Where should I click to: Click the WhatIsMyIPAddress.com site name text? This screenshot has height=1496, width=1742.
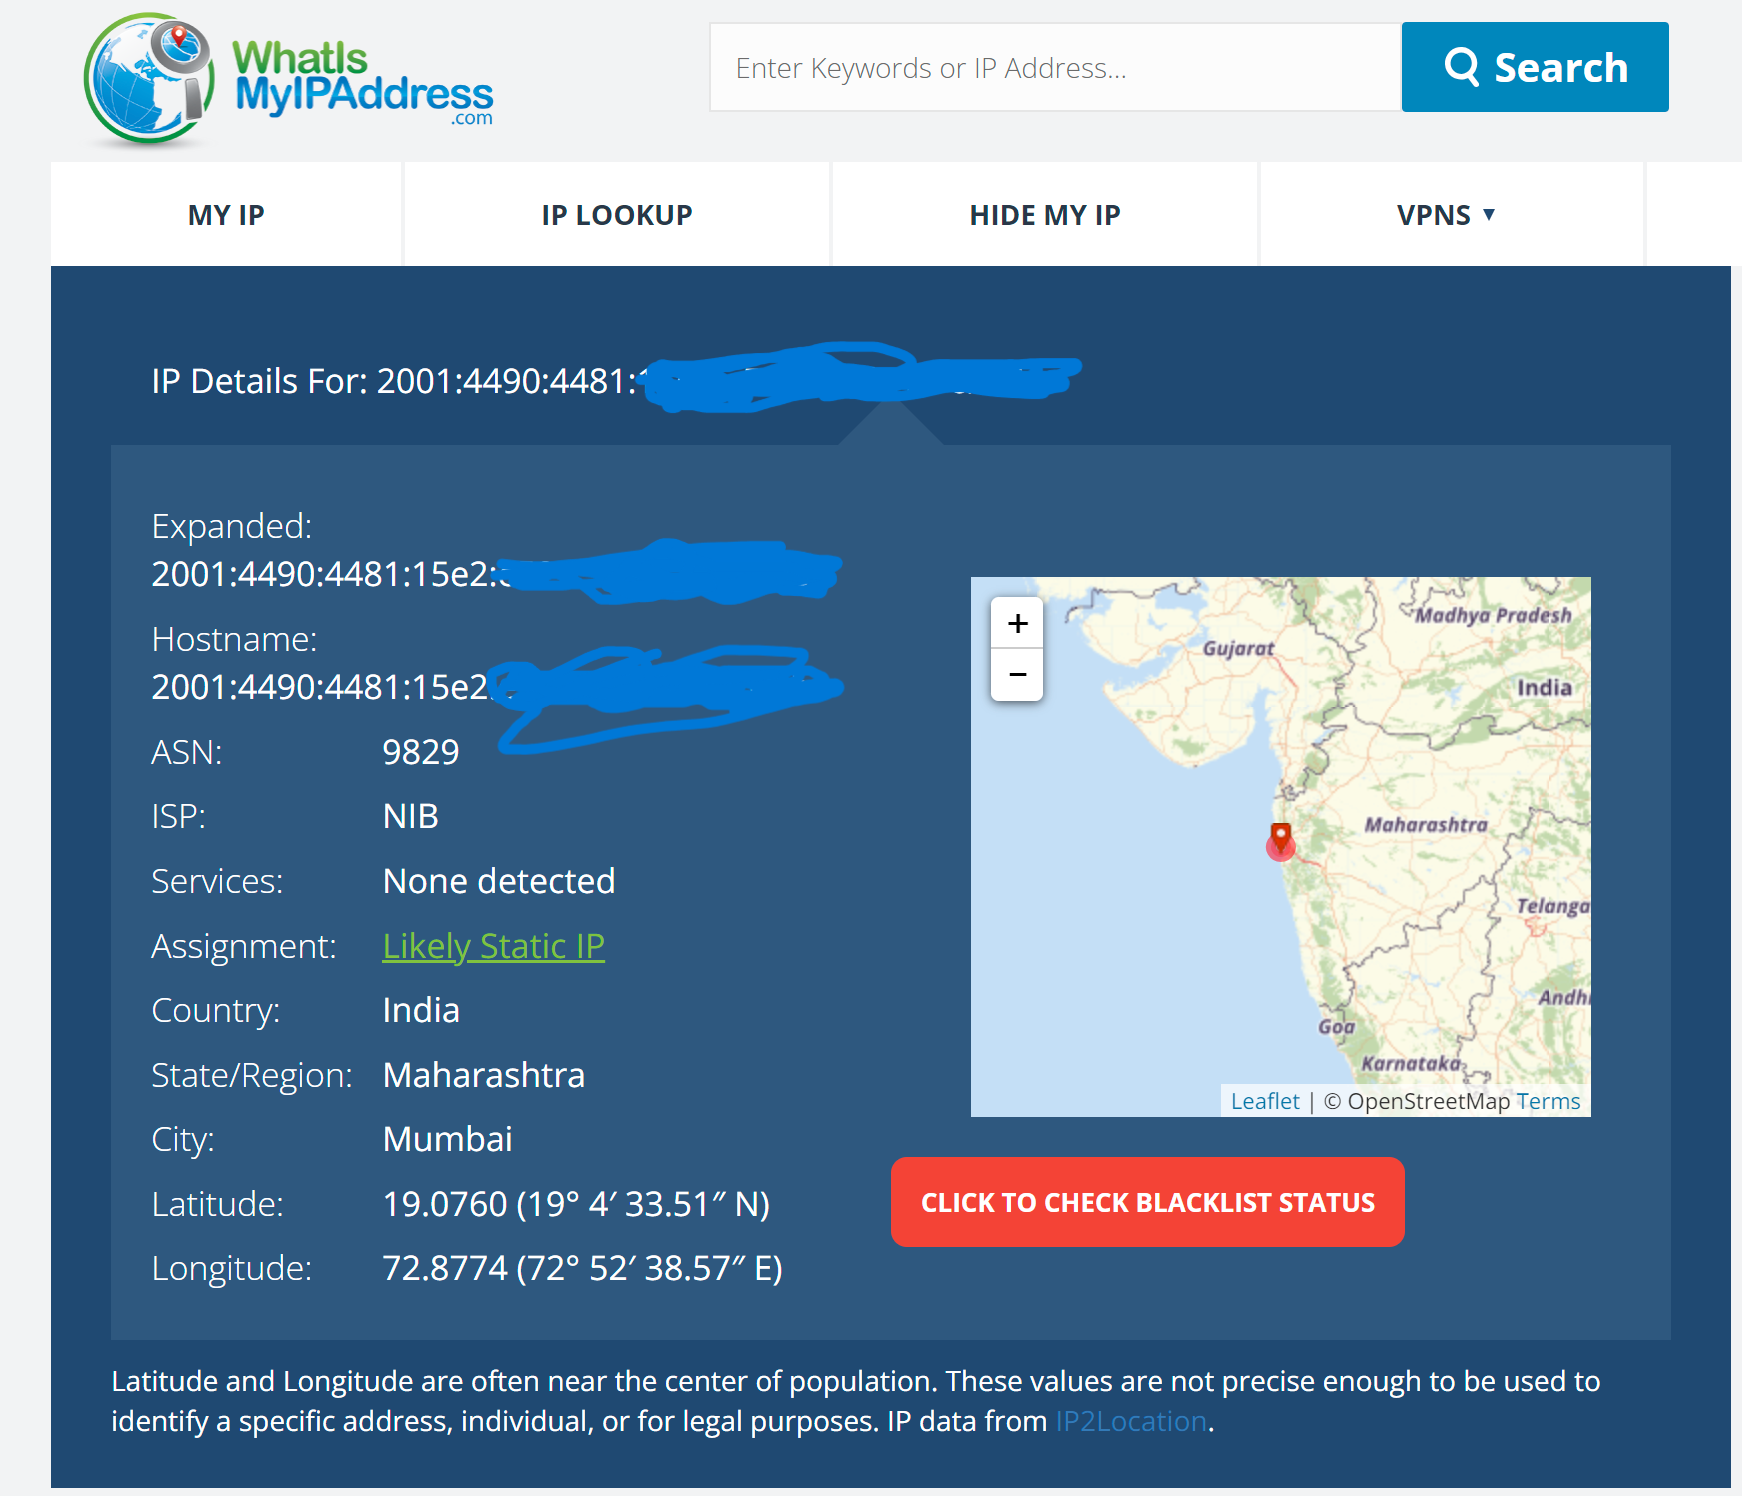coord(363,80)
